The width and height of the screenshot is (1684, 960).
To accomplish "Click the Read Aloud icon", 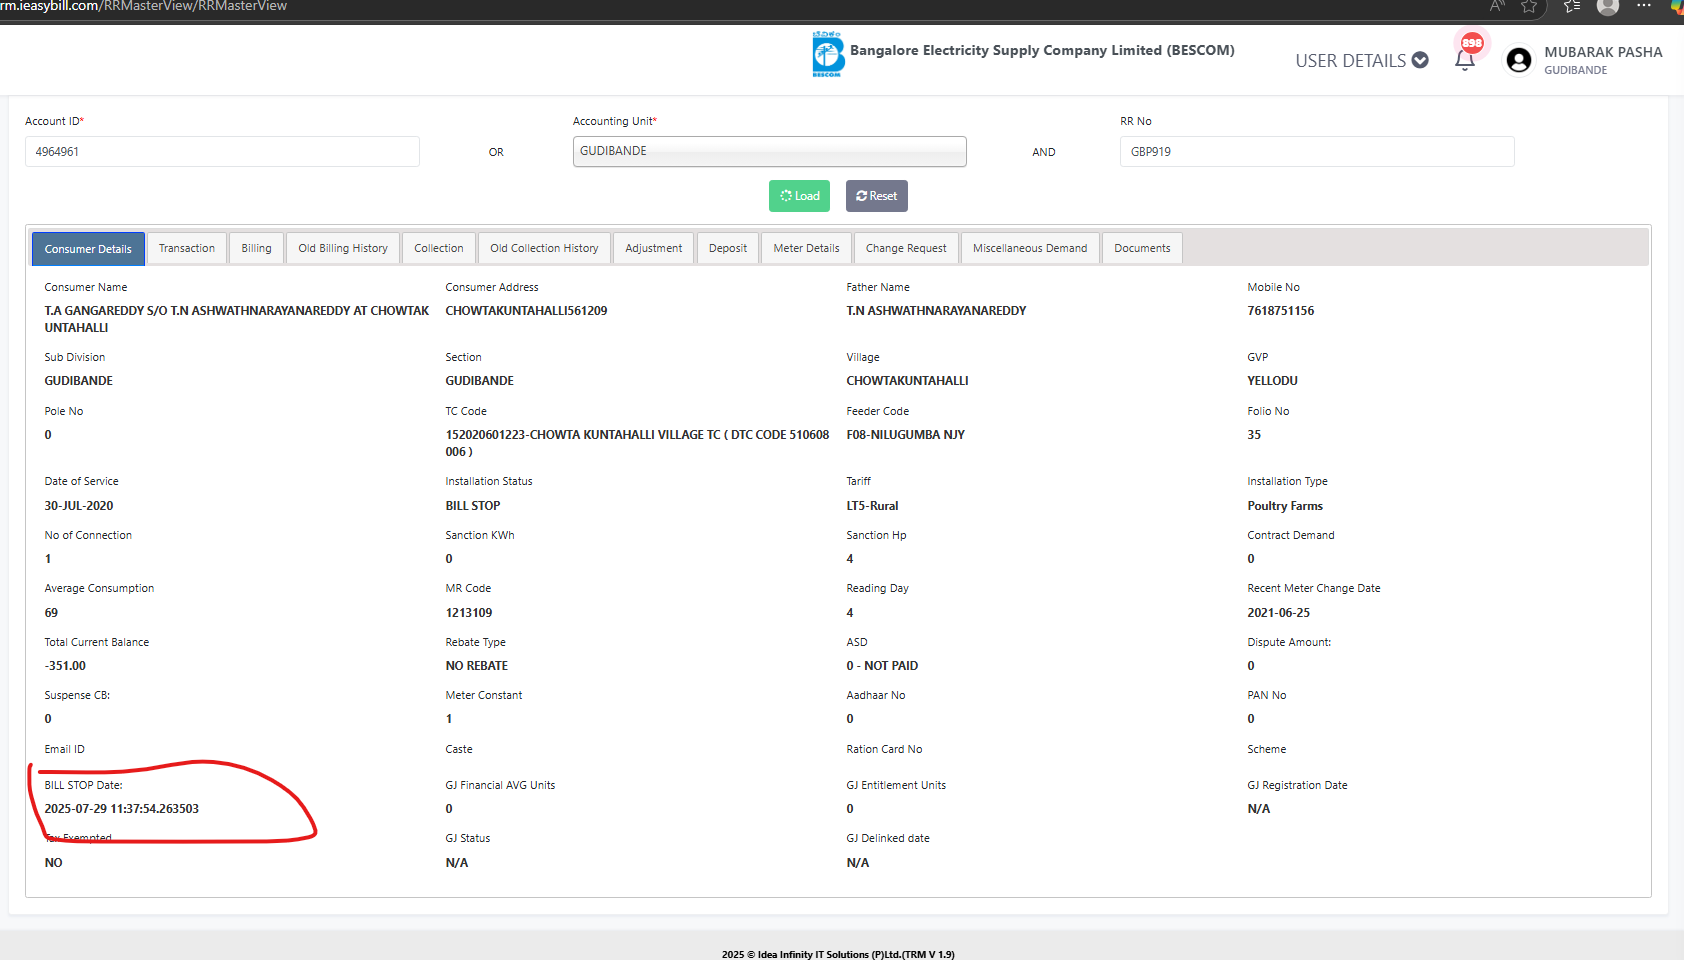I will 1497,7.
